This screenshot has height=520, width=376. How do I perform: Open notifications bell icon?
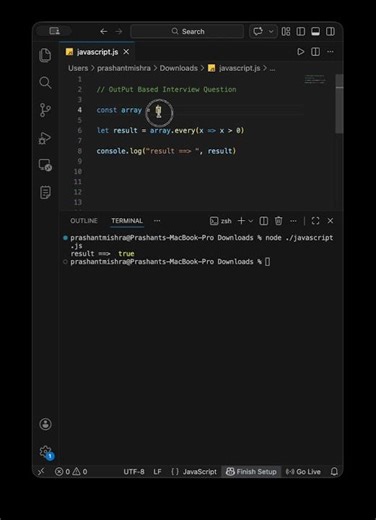tap(334, 472)
